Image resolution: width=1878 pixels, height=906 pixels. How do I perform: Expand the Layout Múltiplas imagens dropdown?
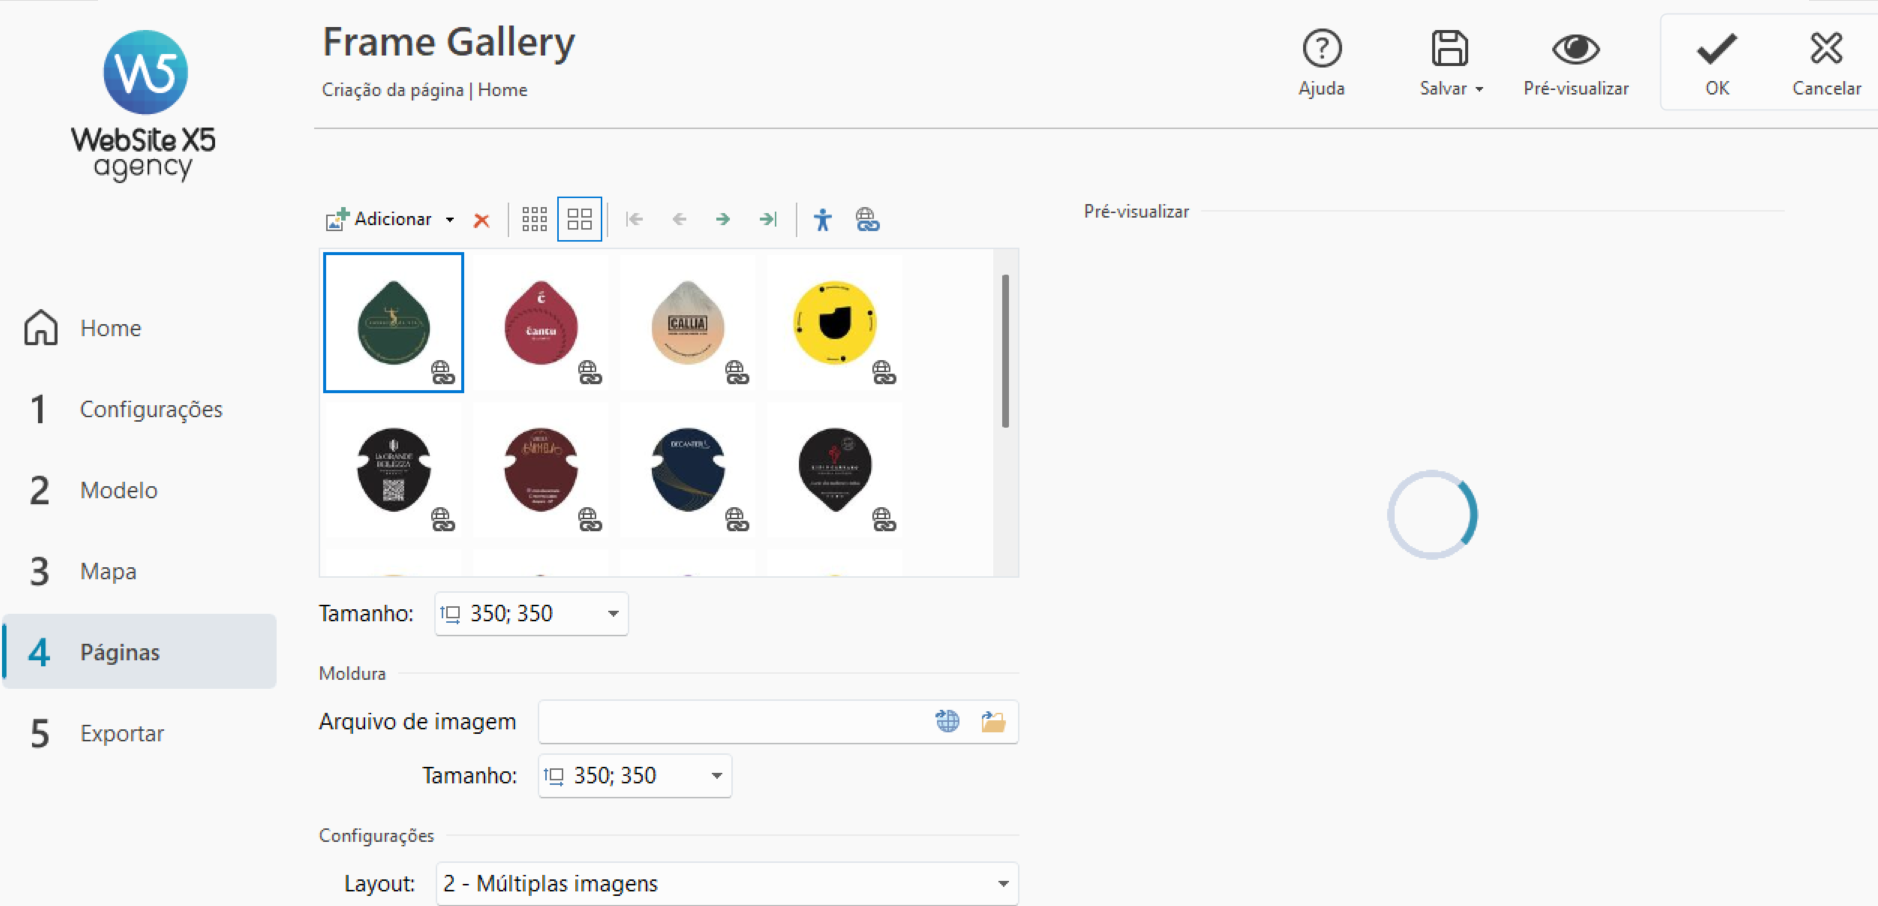tap(727, 884)
